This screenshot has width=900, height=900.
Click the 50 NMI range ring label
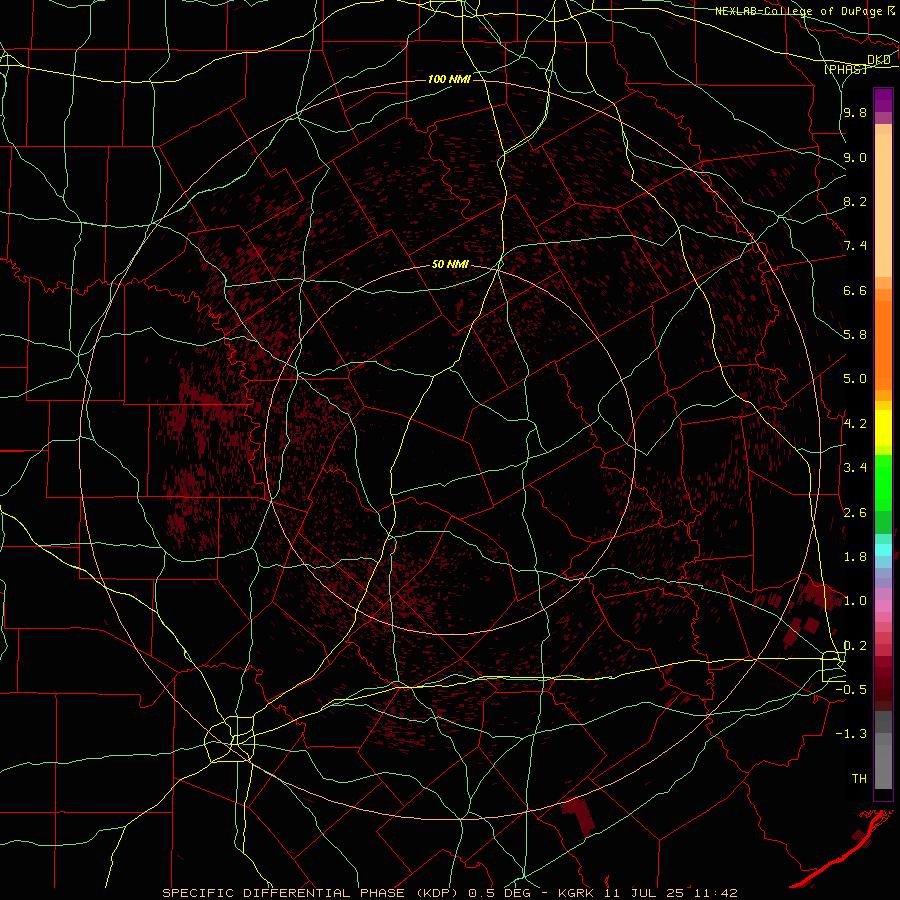(x=450, y=265)
